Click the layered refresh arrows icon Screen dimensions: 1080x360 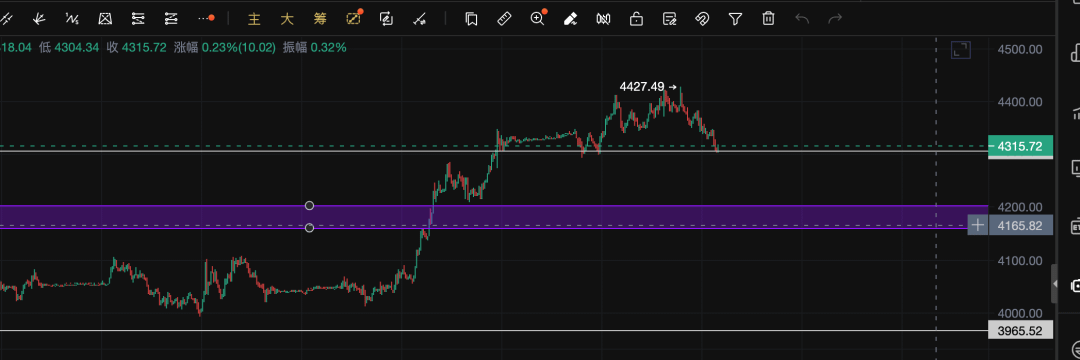click(x=386, y=19)
